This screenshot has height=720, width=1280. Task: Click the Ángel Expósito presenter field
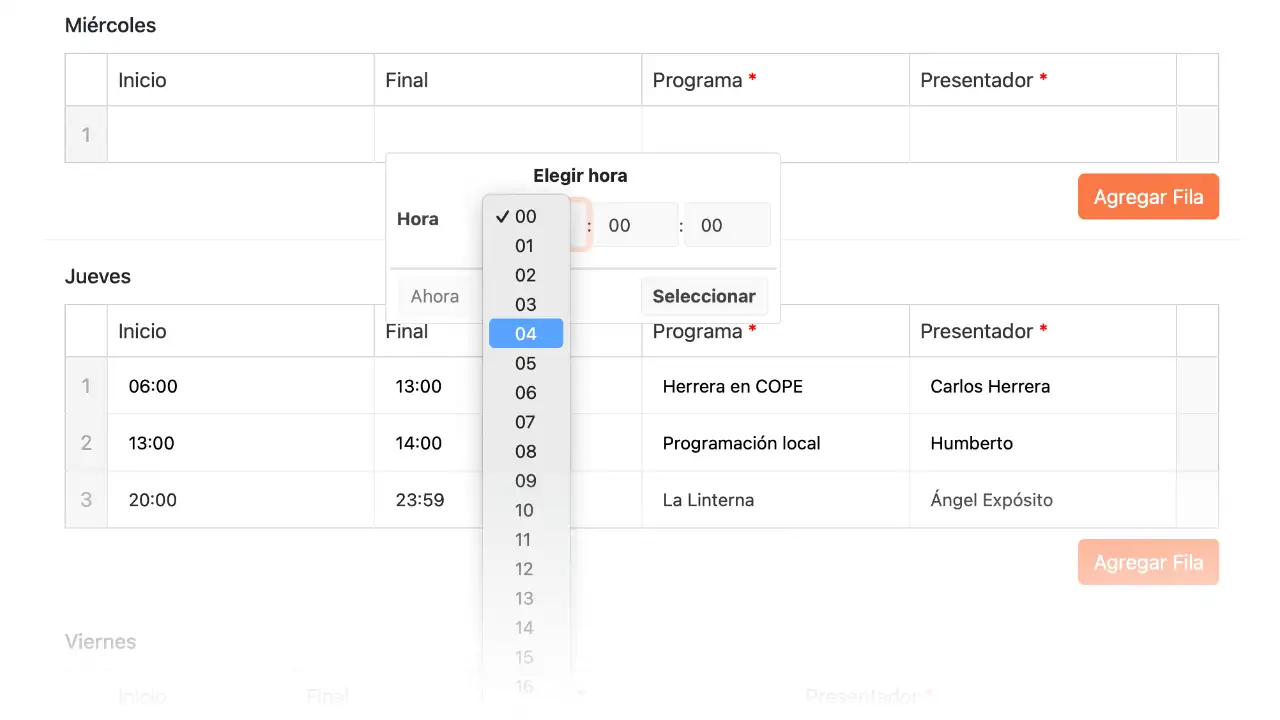point(1042,500)
